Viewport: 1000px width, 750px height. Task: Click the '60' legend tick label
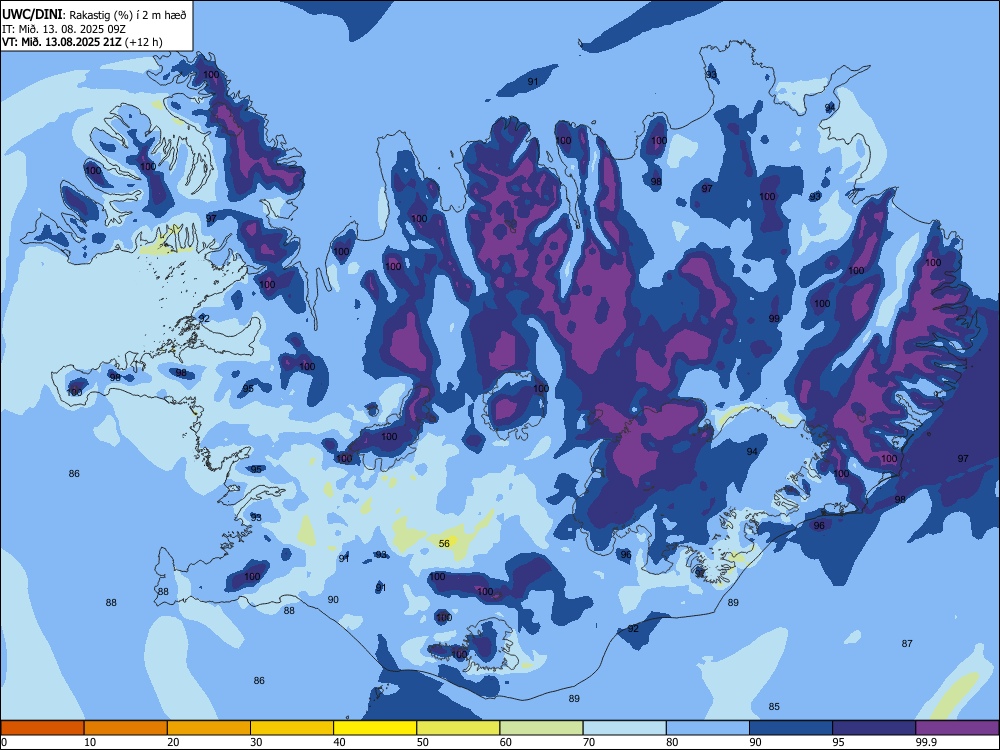click(x=506, y=742)
